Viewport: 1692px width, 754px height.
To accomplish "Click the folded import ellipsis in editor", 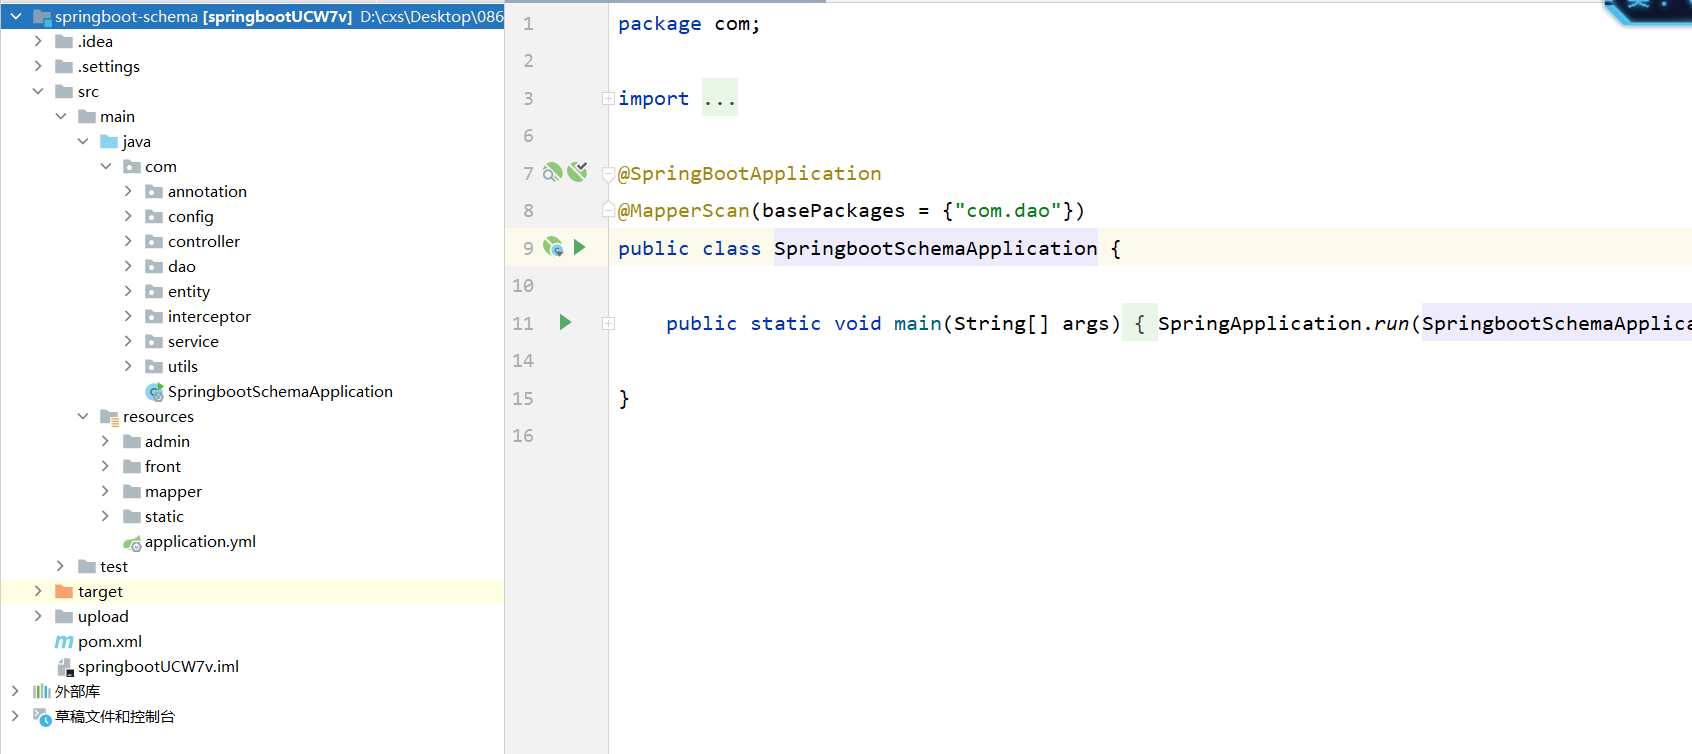I will tap(720, 98).
